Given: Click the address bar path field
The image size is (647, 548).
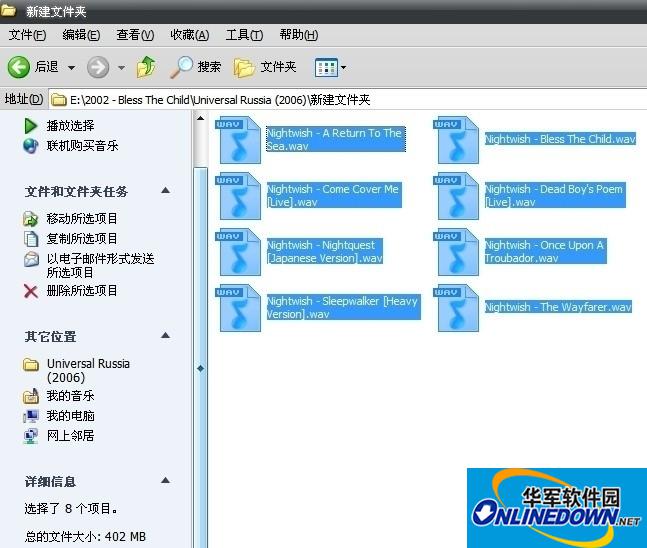Looking at the screenshot, I should pyautogui.click(x=347, y=99).
